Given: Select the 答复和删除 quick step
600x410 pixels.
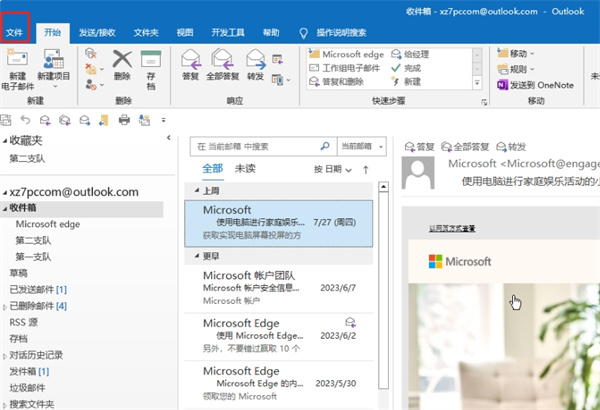Looking at the screenshot, I should (336, 82).
